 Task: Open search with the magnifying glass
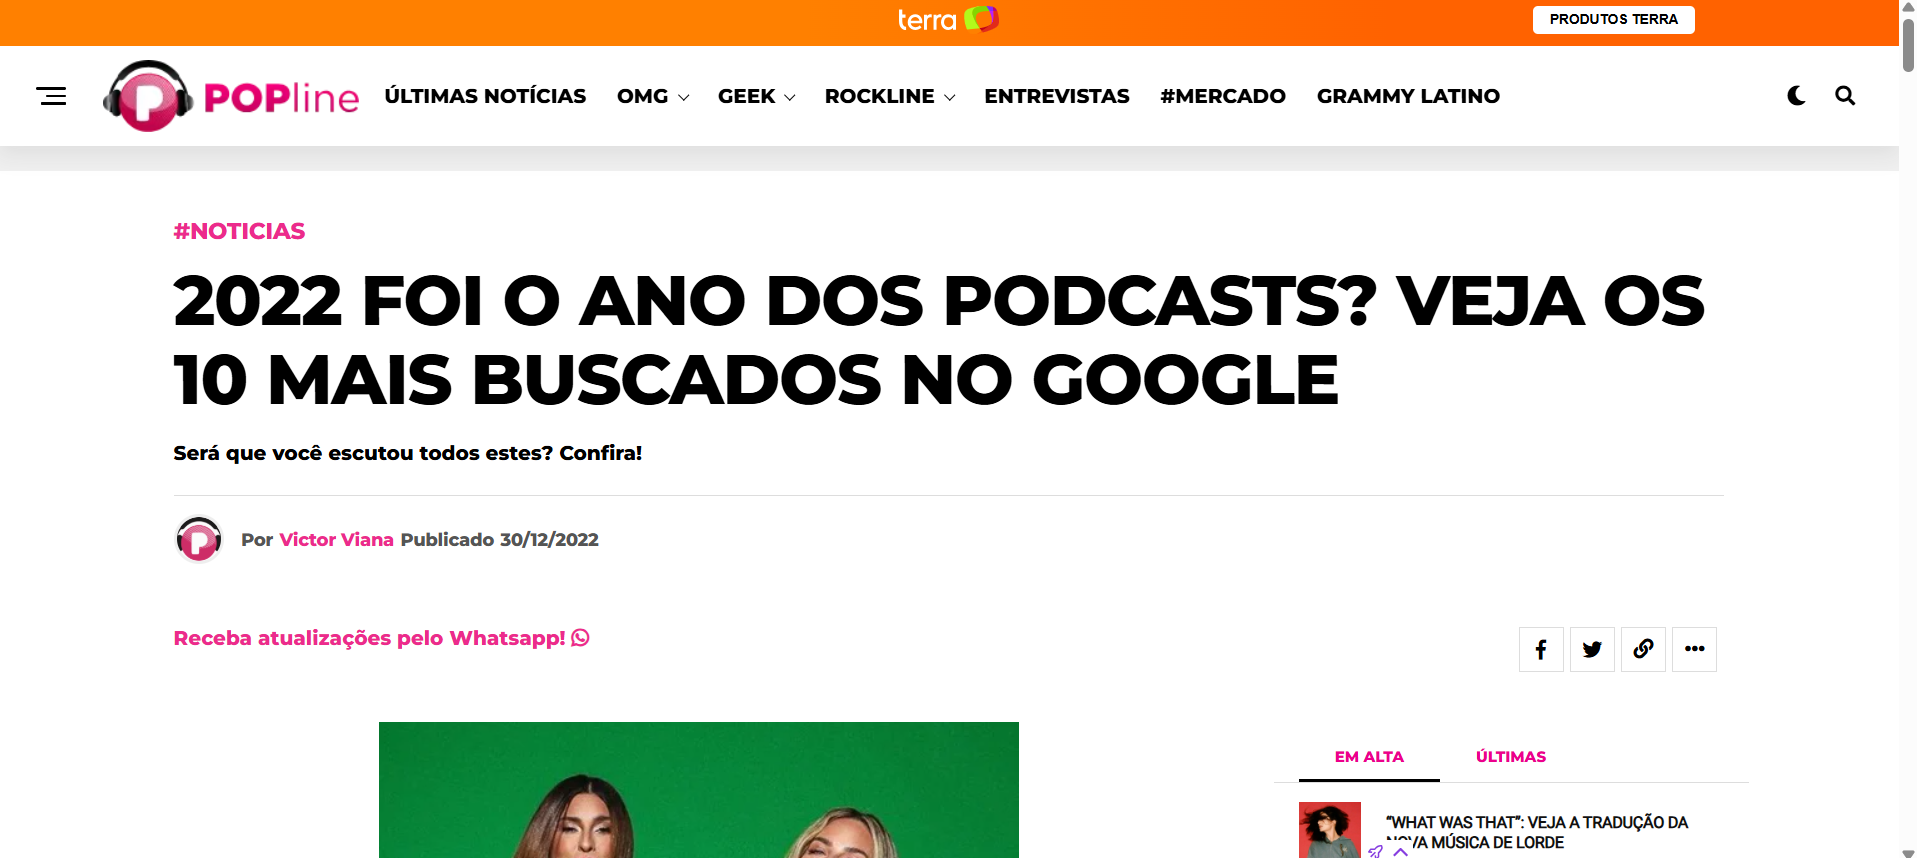point(1845,96)
